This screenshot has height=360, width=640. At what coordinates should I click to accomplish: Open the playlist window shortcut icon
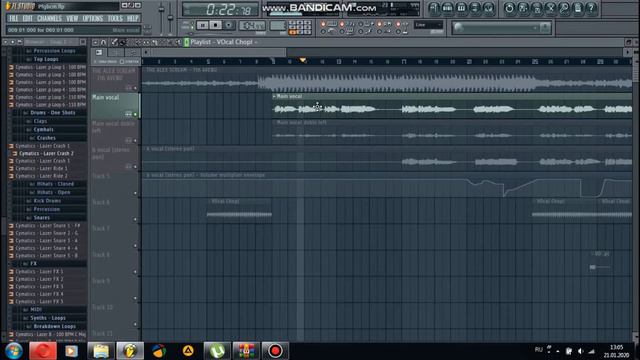[434, 8]
